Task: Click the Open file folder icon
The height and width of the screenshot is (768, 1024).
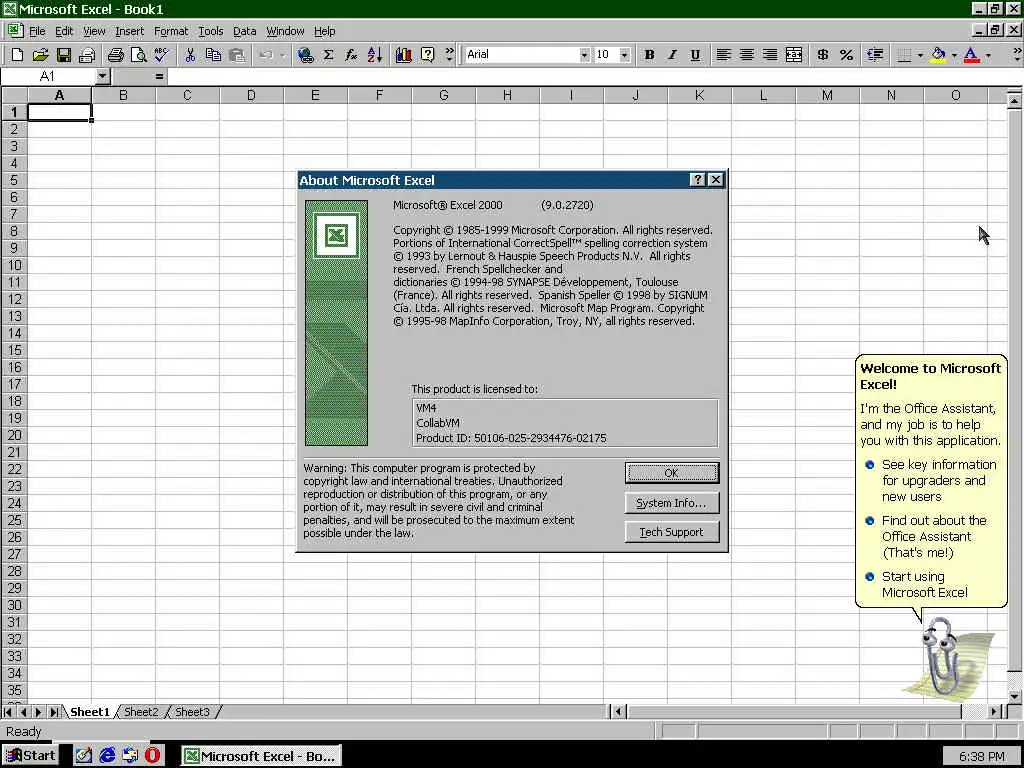Action: tap(40, 55)
